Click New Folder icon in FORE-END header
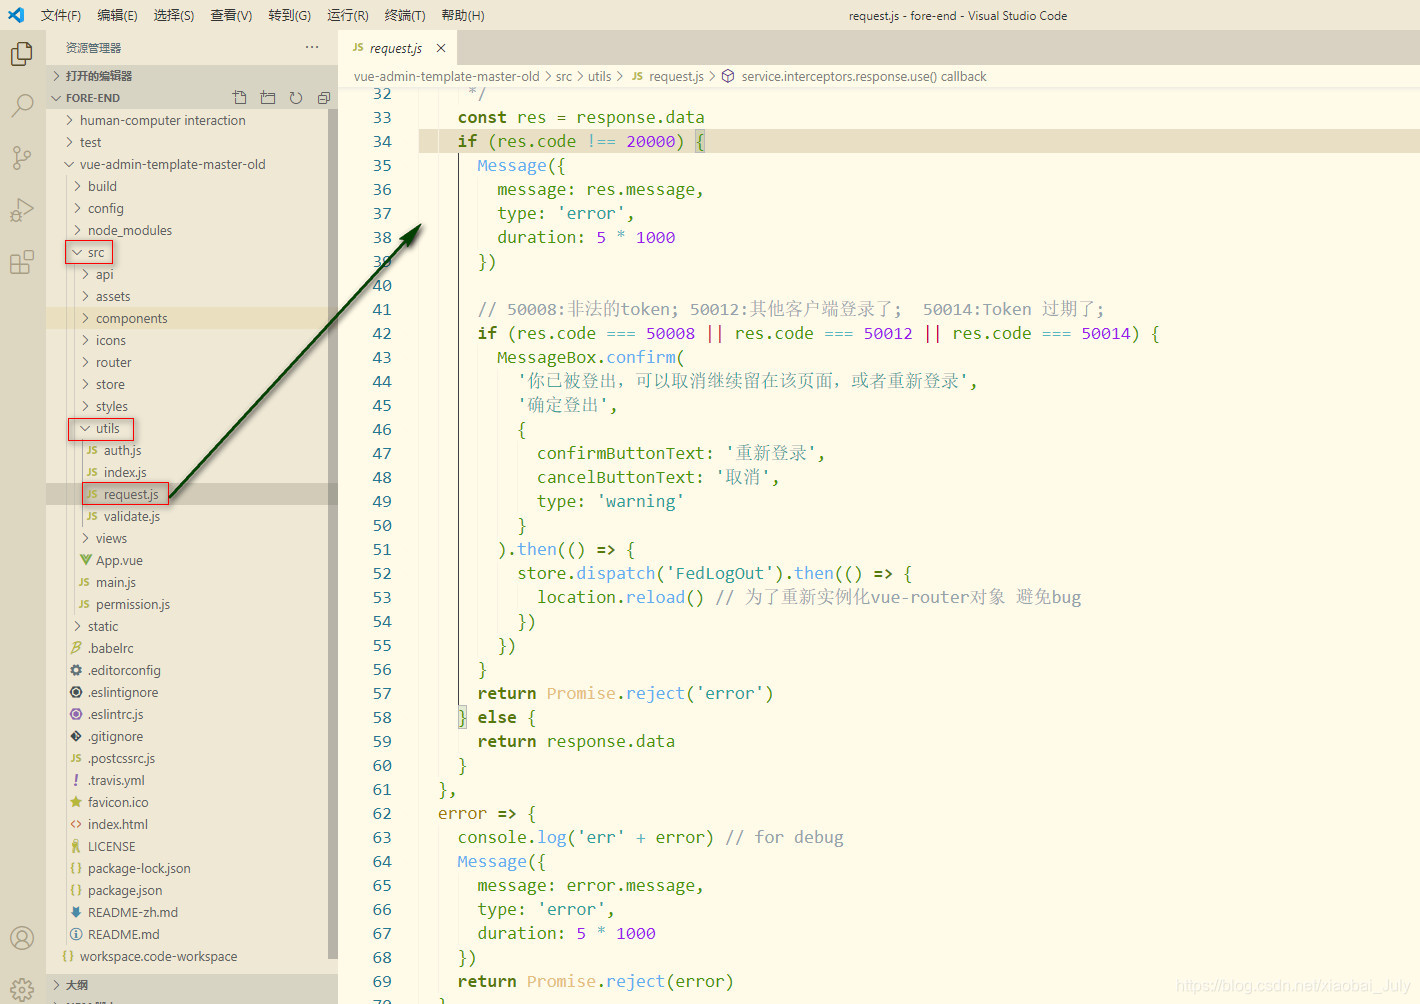Viewport: 1420px width, 1004px height. pos(268,98)
